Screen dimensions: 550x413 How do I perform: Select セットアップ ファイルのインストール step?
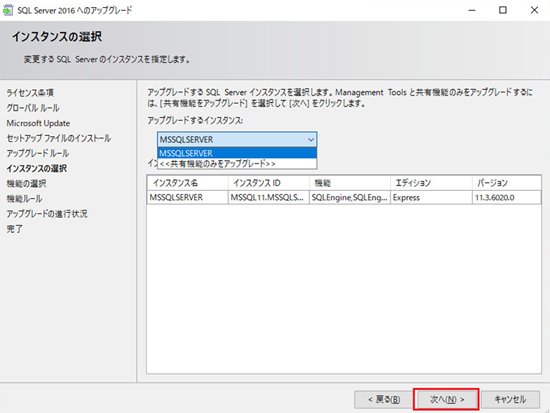coord(59,138)
